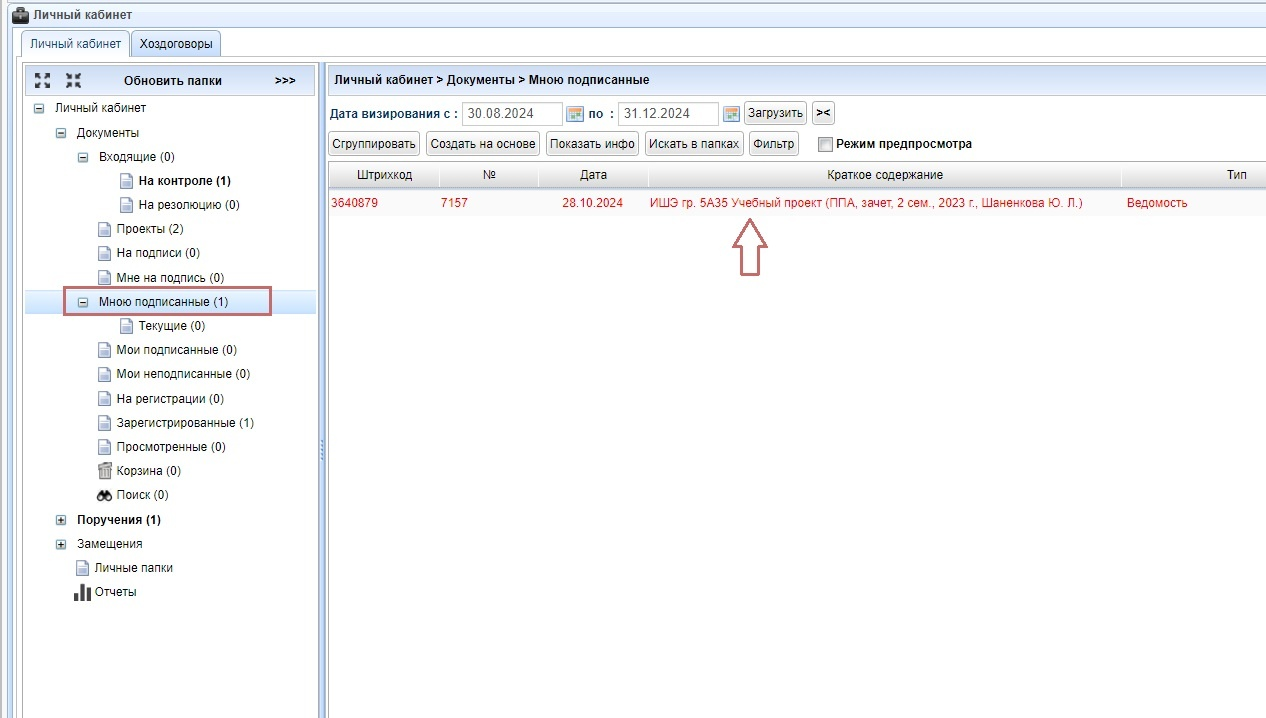Image resolution: width=1266 pixels, height=718 pixels.
Task: Collapse the Мною подписанные node
Action: pyautogui.click(x=83, y=302)
